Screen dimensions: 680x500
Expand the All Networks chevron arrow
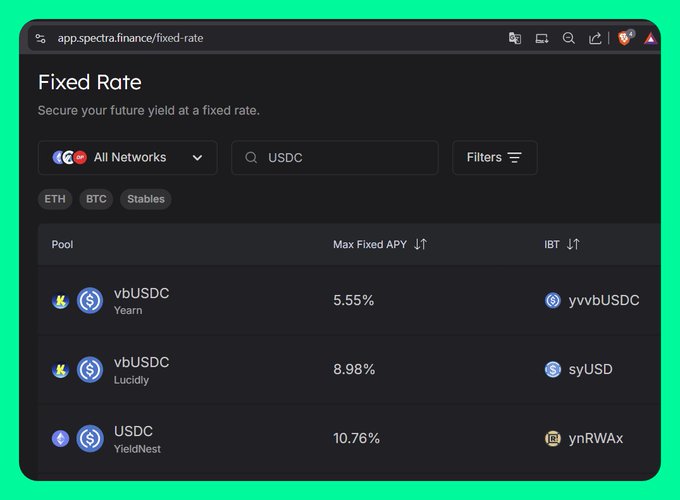point(197,157)
